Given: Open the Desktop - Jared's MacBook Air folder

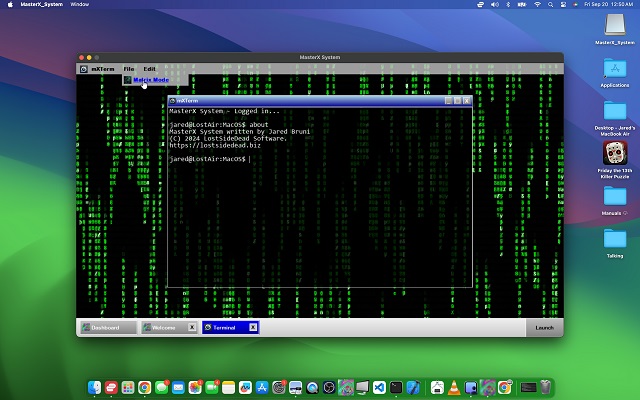Looking at the screenshot, I should tap(615, 118).
